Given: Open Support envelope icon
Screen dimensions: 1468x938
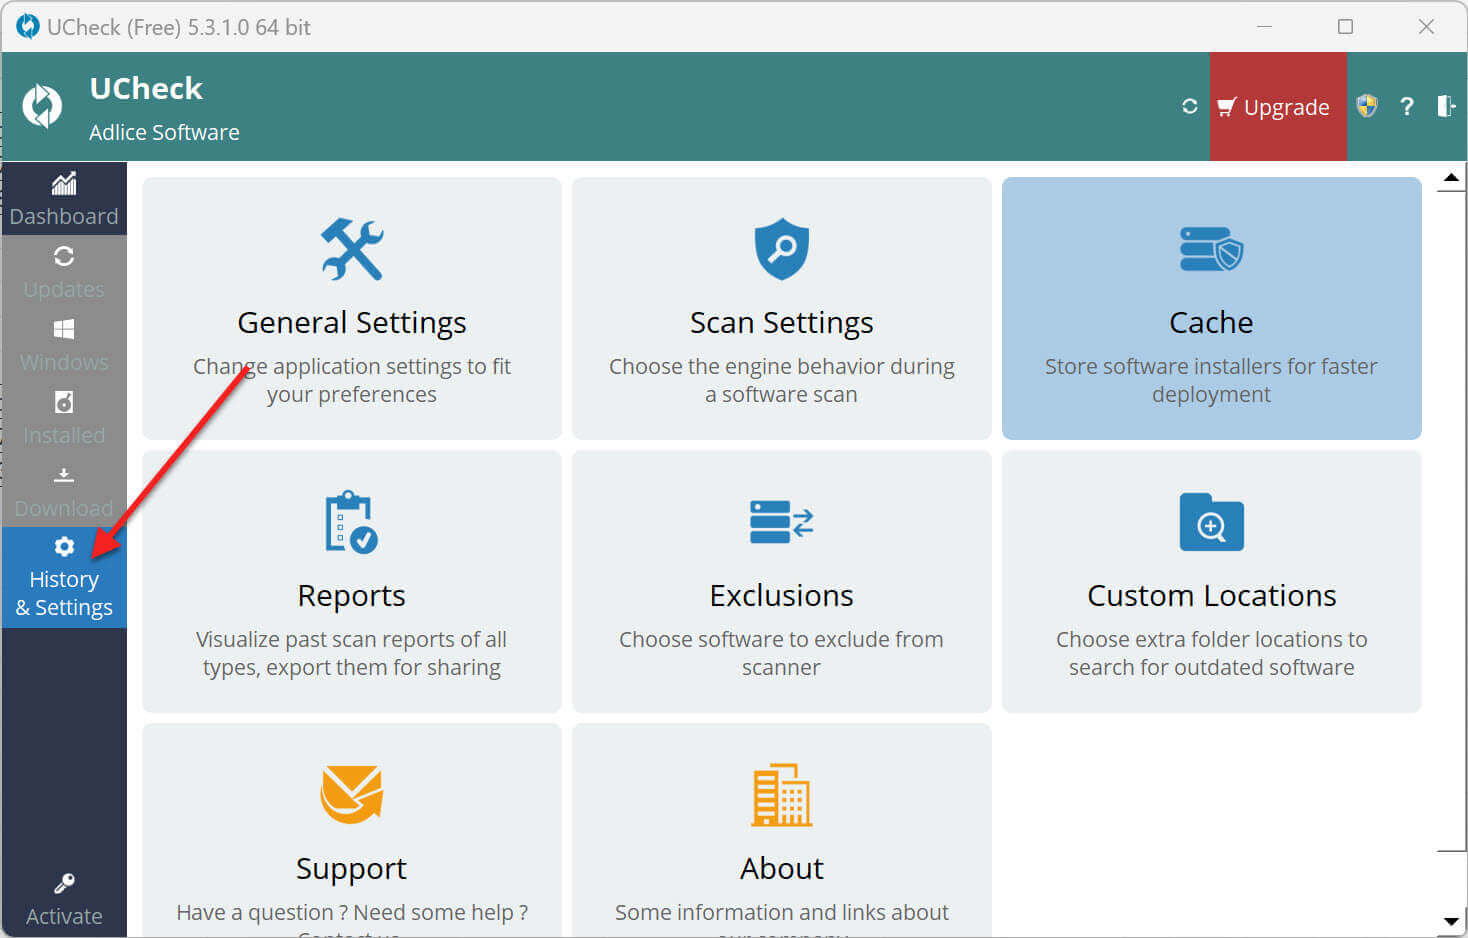Looking at the screenshot, I should point(352,794).
